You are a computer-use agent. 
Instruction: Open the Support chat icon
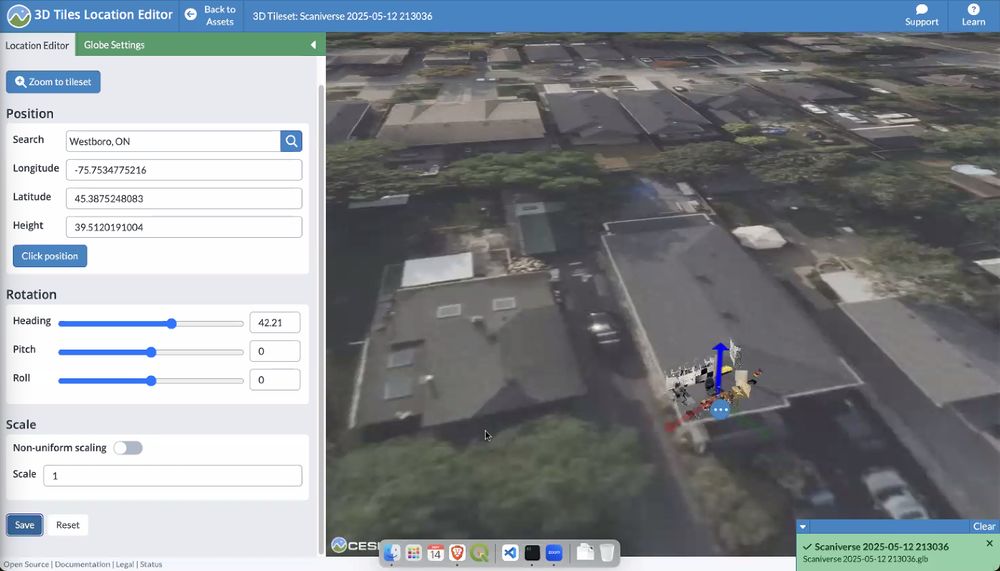tap(922, 15)
